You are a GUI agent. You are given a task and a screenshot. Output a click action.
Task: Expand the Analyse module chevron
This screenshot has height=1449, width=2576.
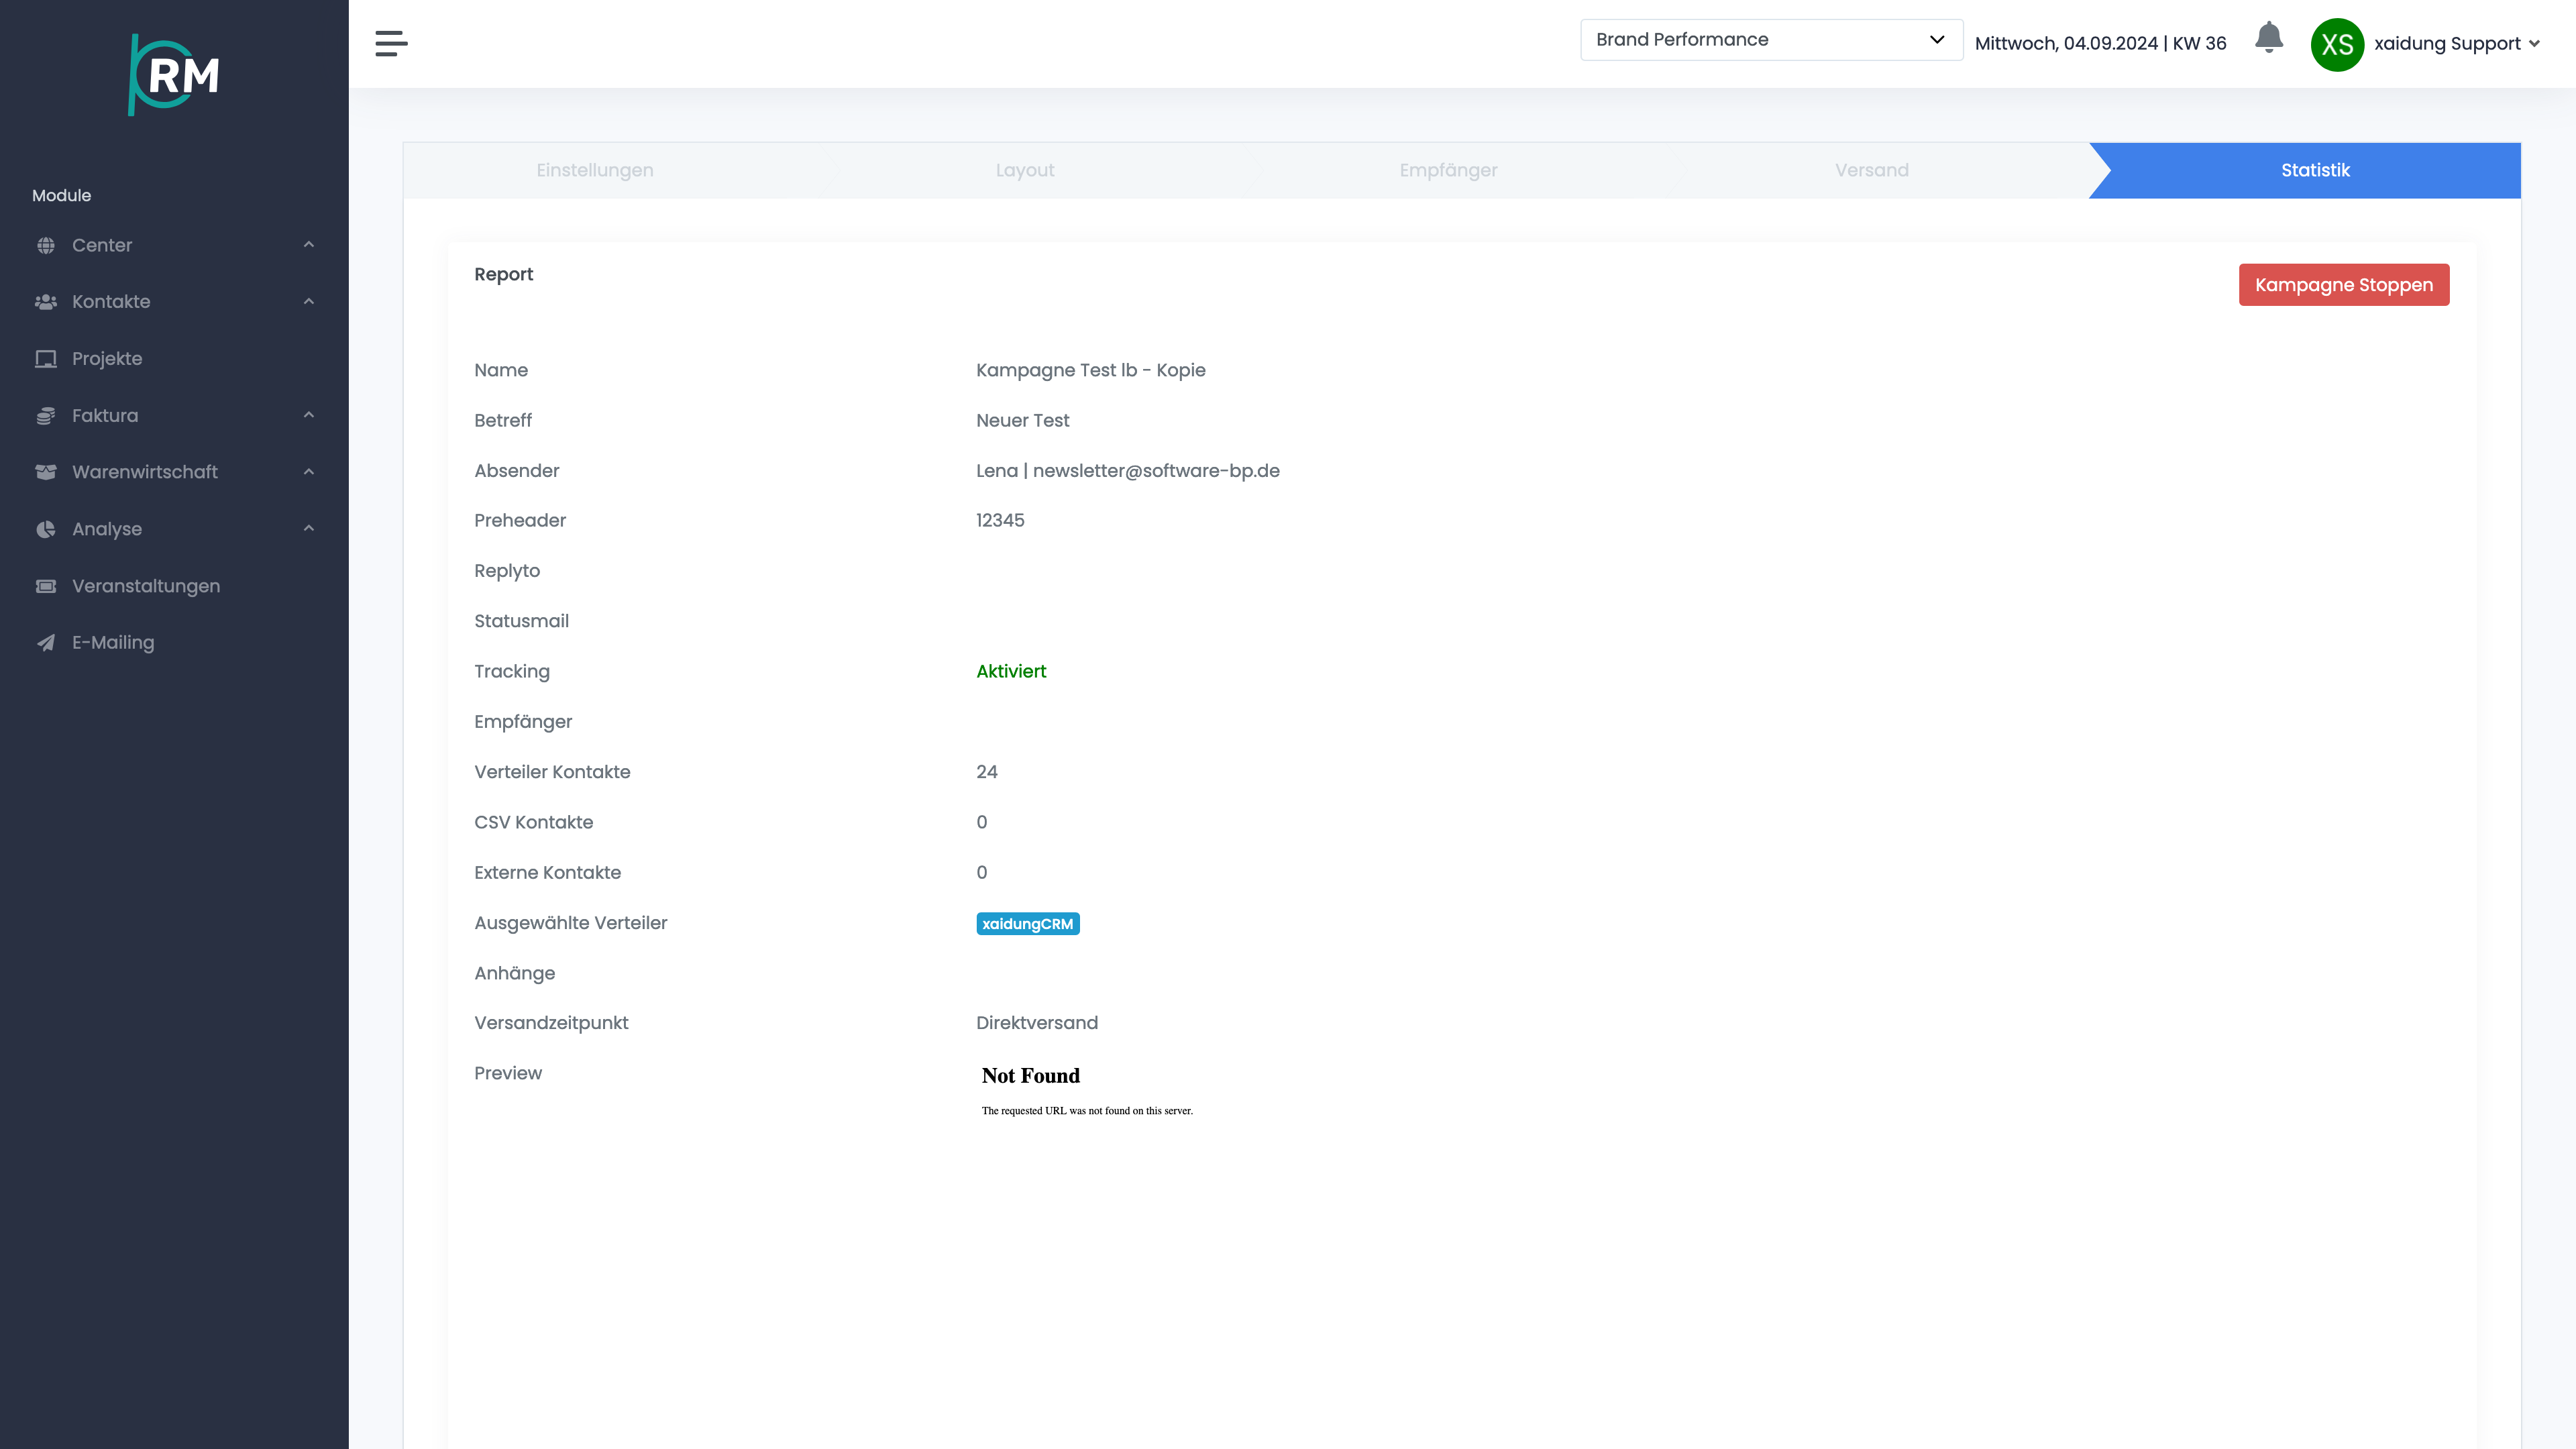tap(309, 528)
